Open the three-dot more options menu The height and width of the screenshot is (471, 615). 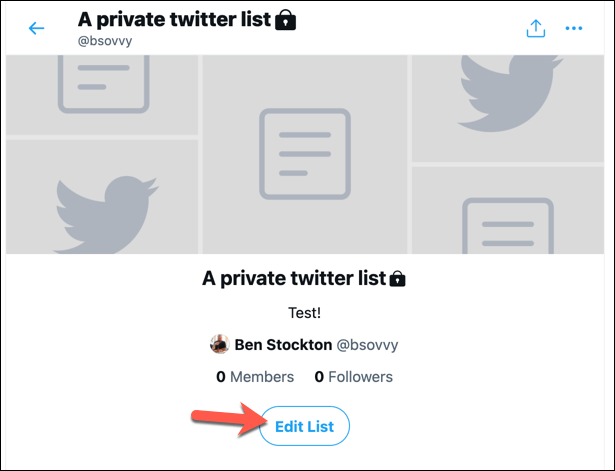pyautogui.click(x=573, y=28)
